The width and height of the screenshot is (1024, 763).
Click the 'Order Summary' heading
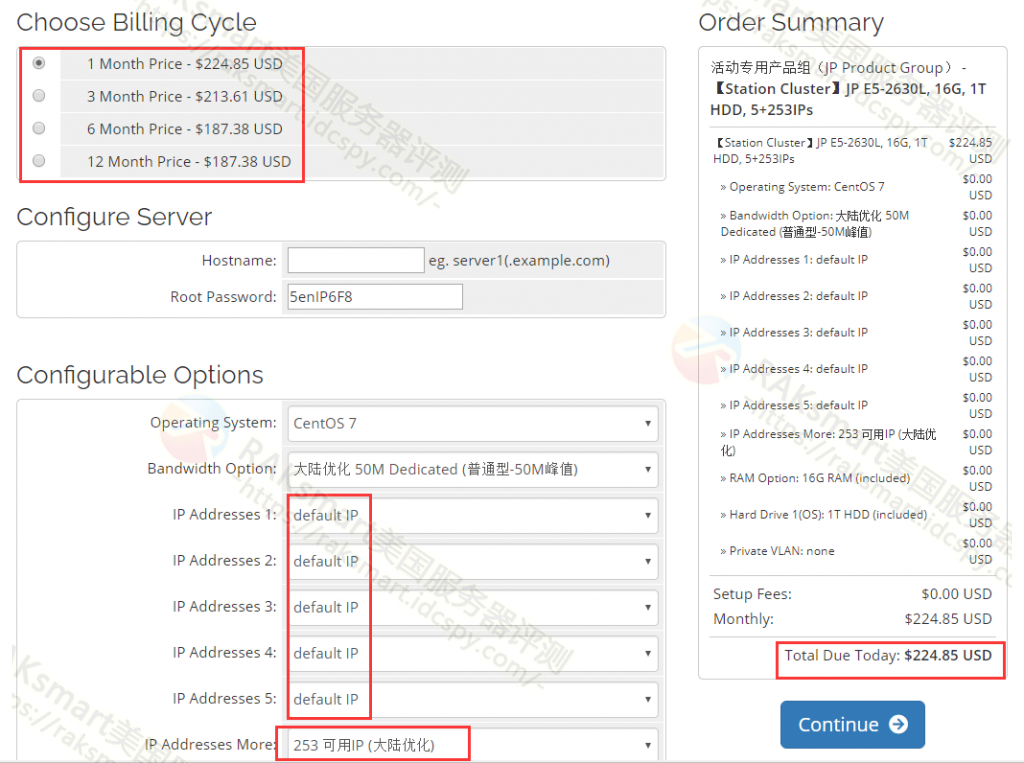791,22
